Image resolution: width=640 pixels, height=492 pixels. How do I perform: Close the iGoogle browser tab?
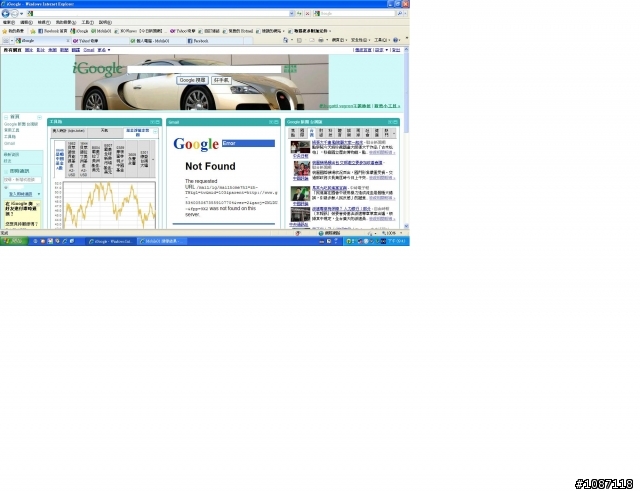(x=68, y=41)
